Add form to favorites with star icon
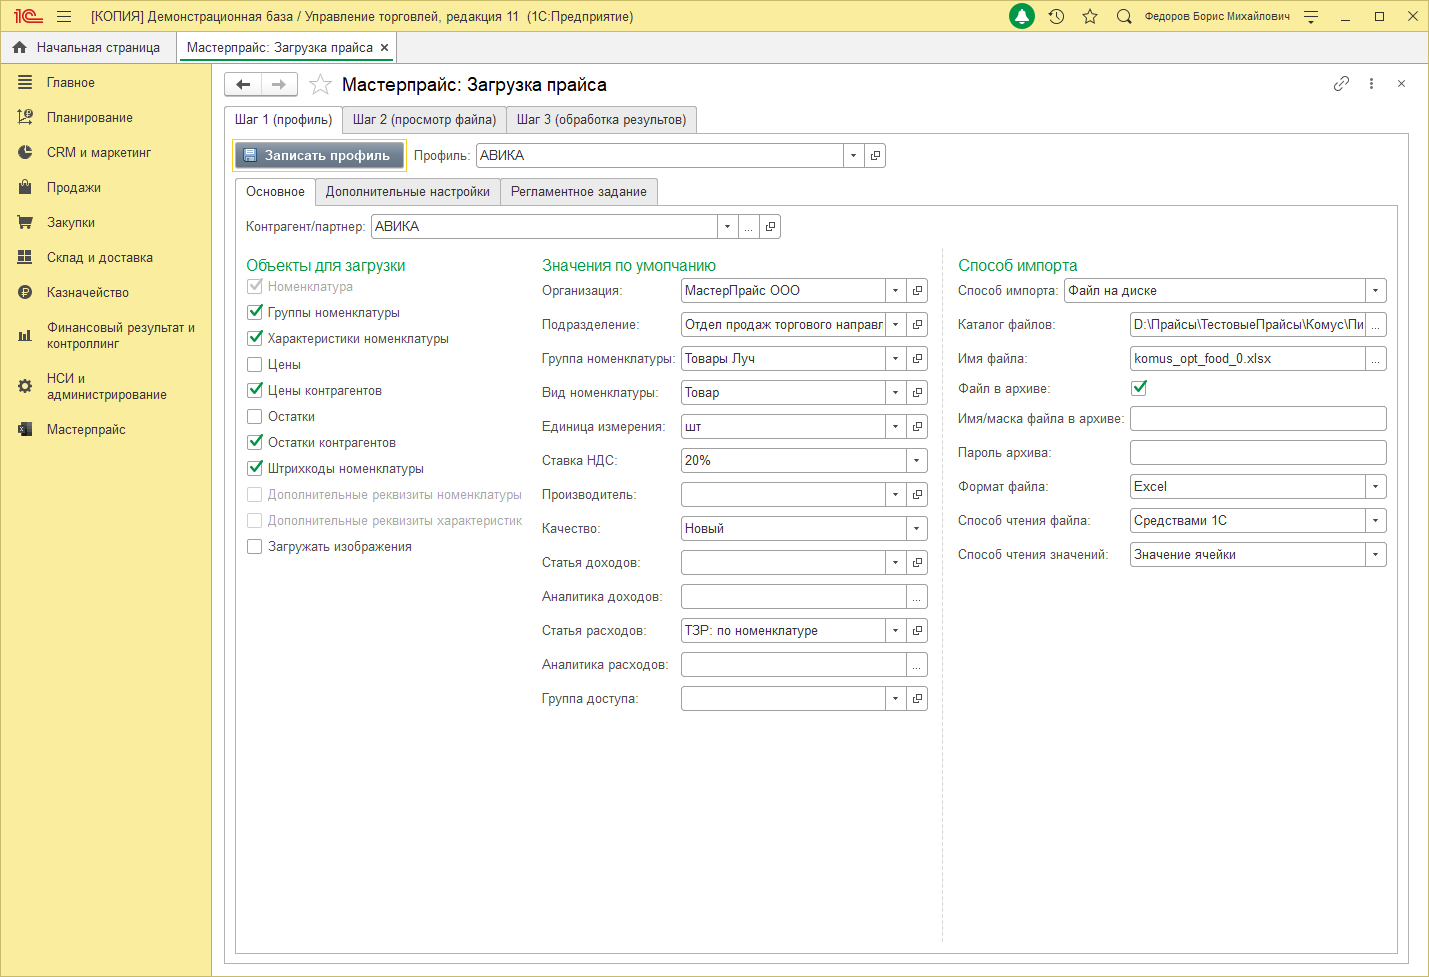Image resolution: width=1429 pixels, height=977 pixels. [320, 85]
